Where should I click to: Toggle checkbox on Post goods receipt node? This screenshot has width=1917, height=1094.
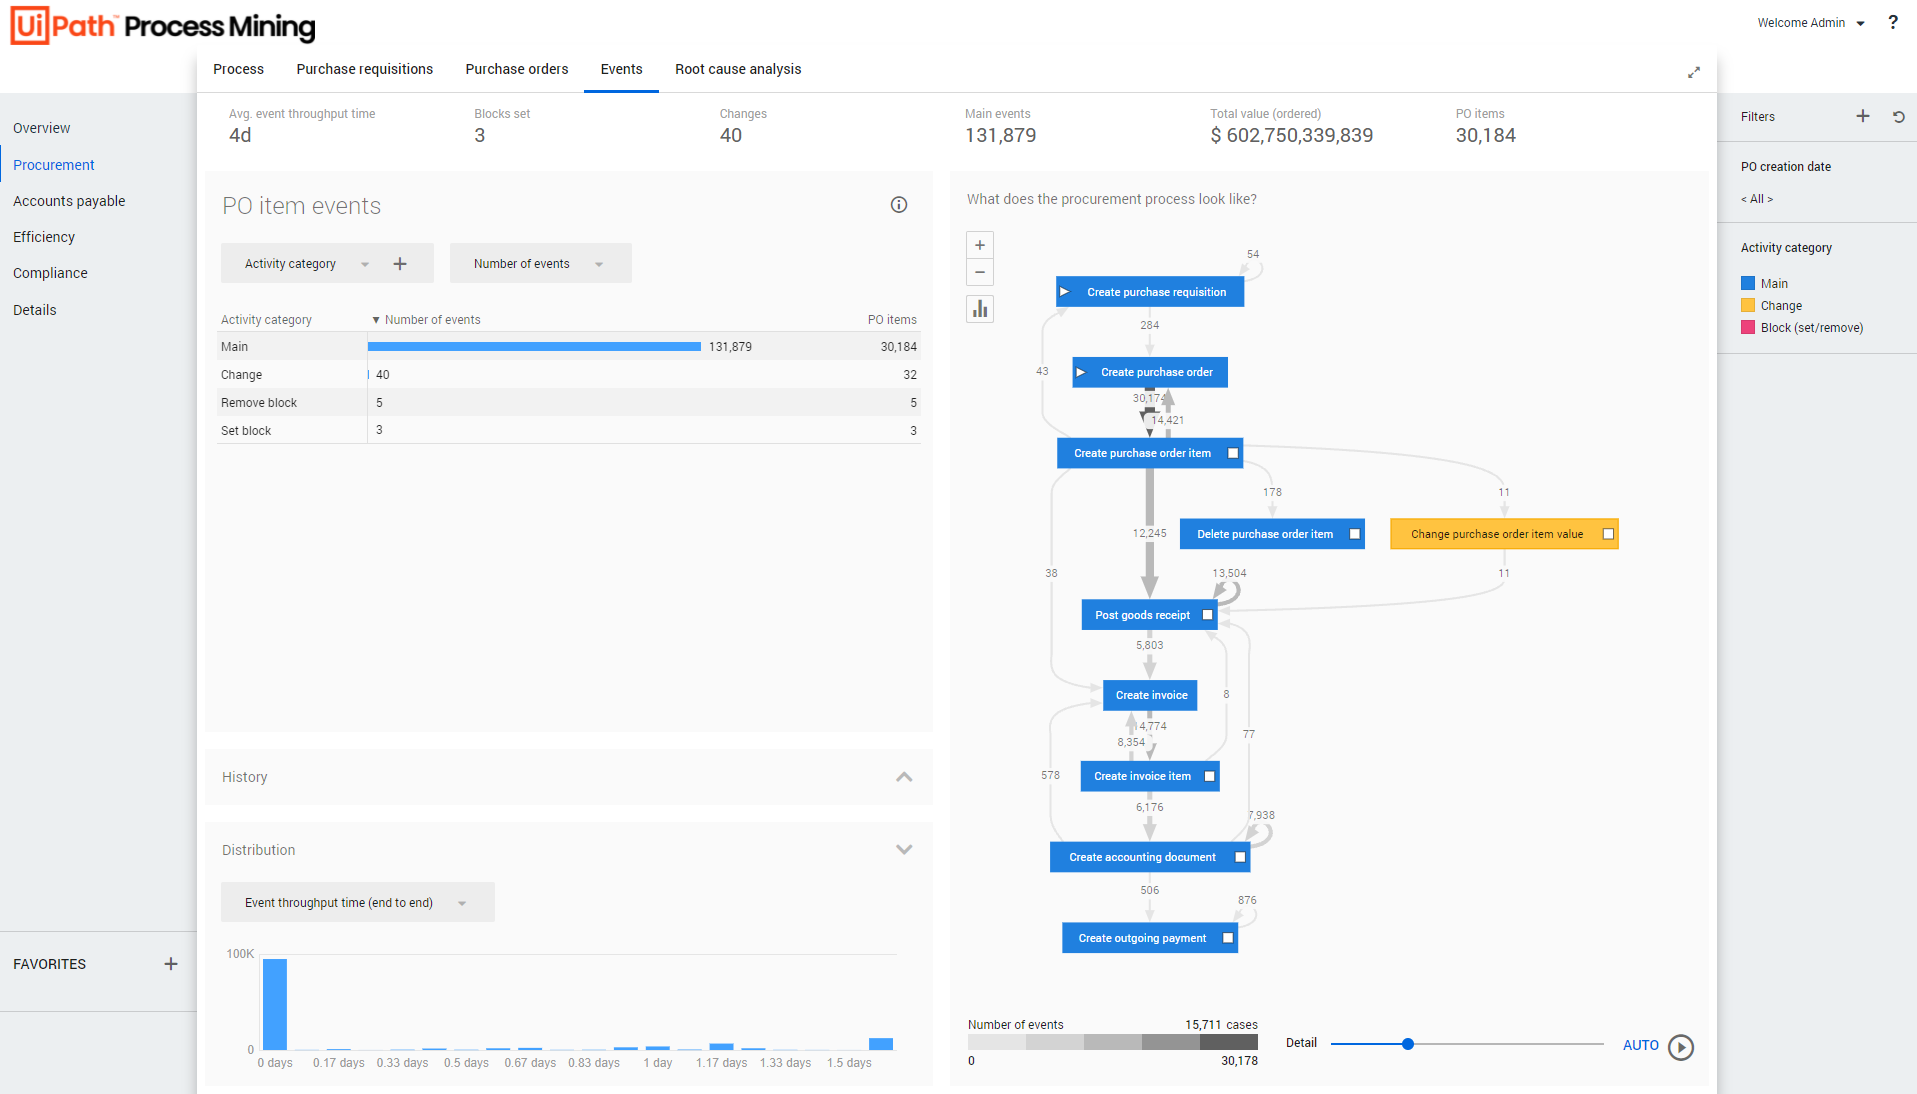click(x=1207, y=615)
